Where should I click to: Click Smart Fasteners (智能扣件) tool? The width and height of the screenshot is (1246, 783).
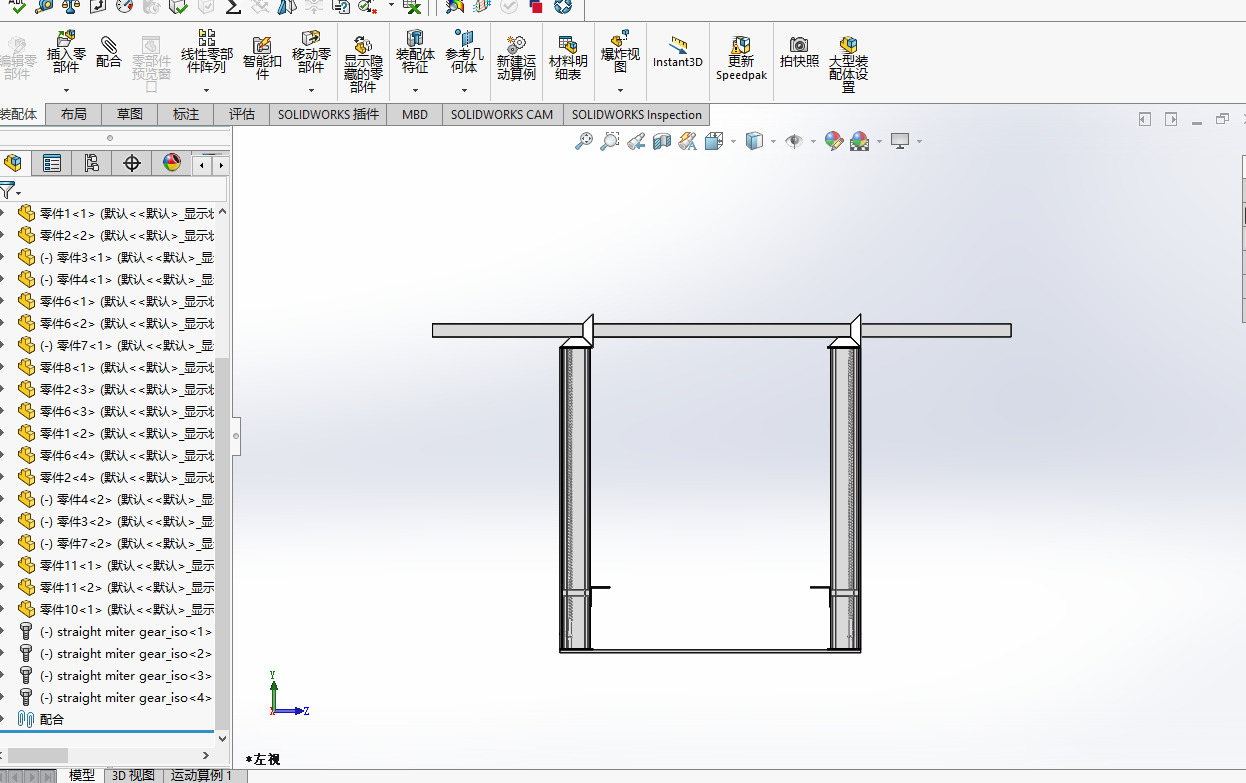tap(262, 58)
